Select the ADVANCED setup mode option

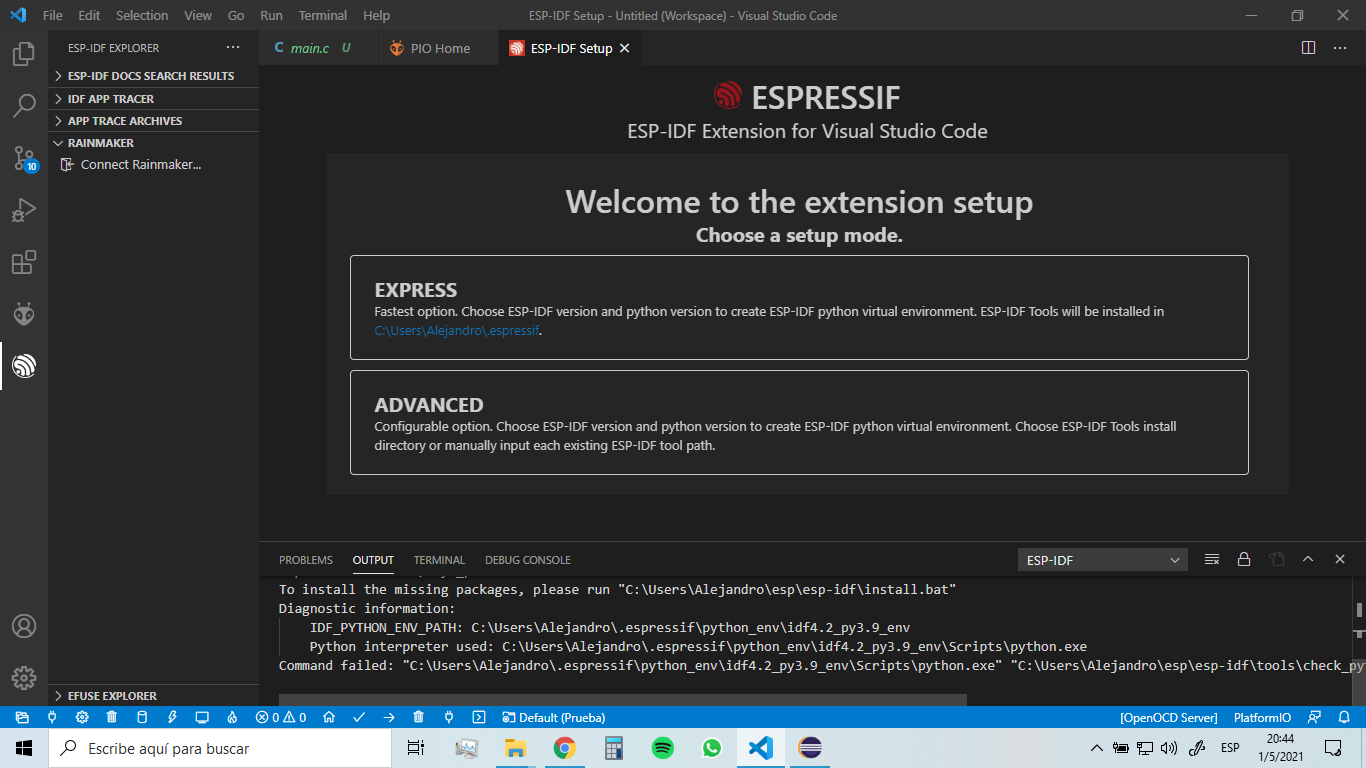pos(798,421)
